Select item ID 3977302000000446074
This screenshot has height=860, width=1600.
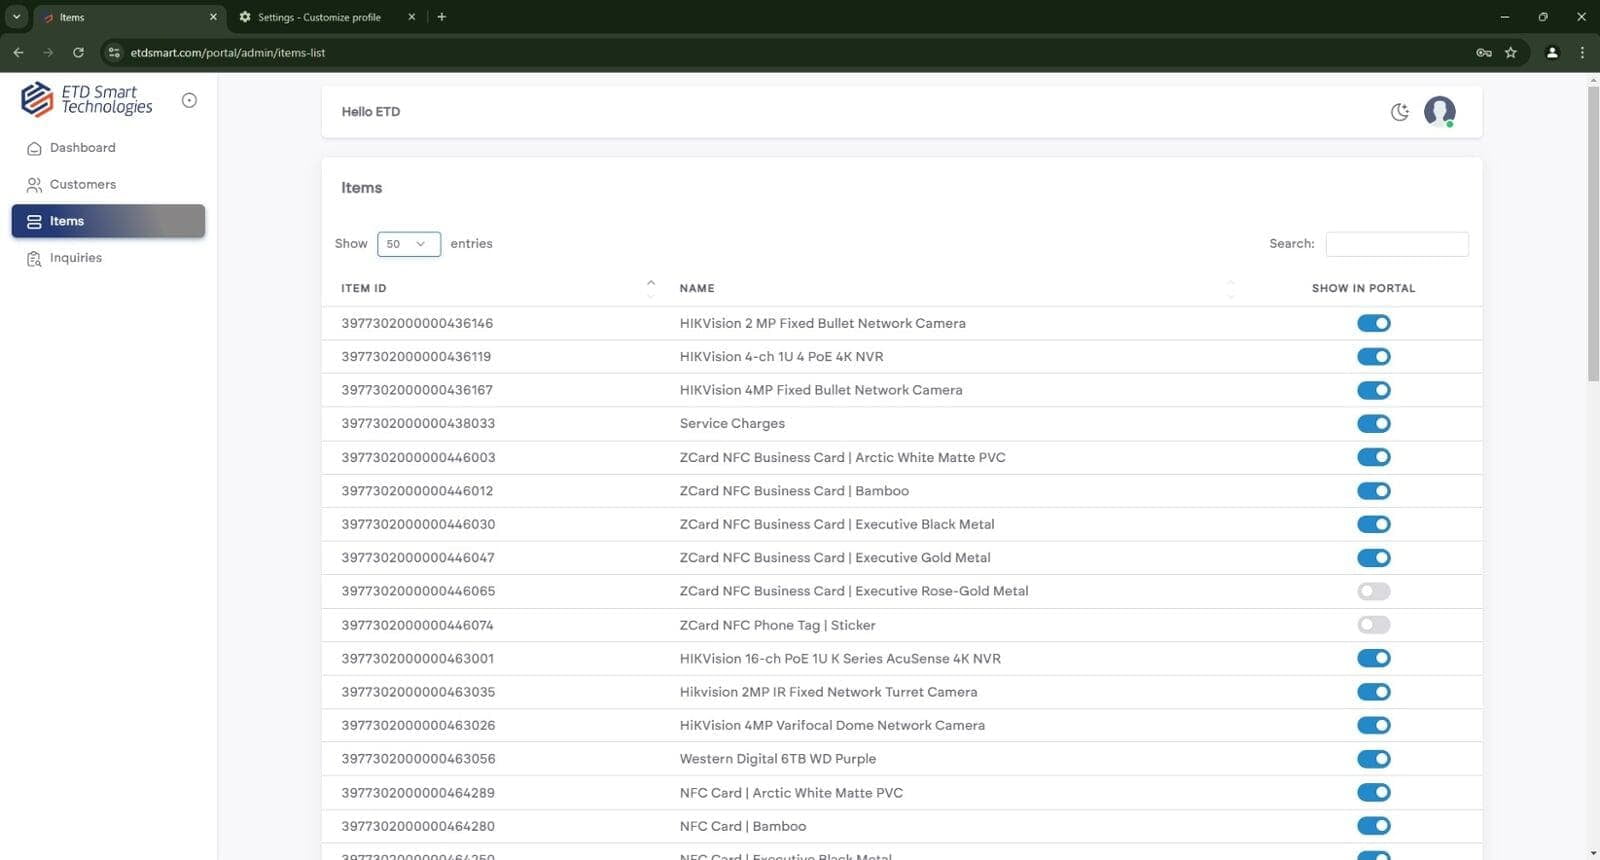(417, 625)
